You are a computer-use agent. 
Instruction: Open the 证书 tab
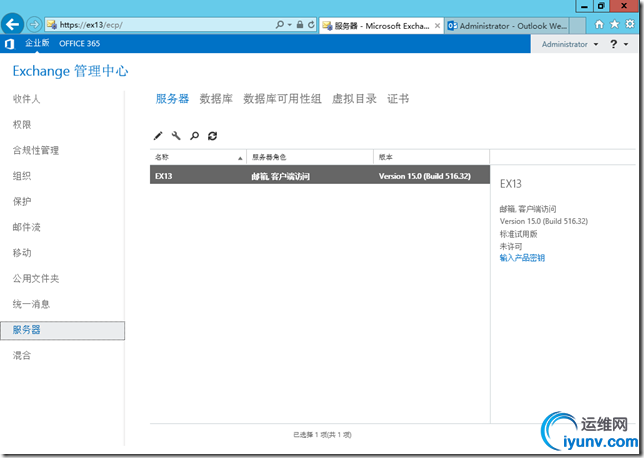click(398, 99)
